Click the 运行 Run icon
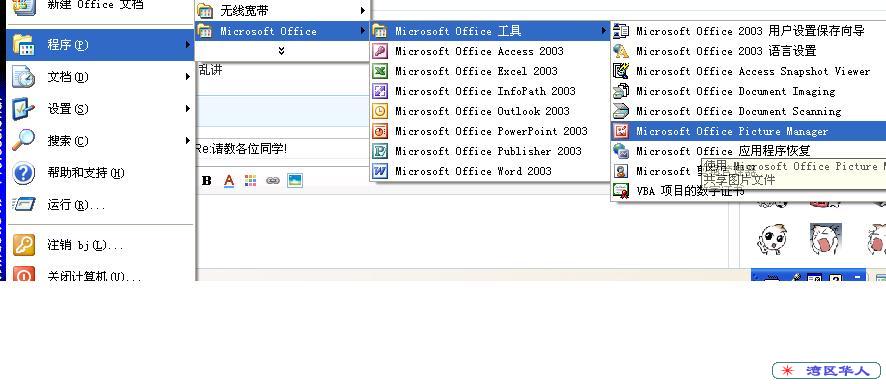Viewport: 886px width, 384px height. pos(24,204)
